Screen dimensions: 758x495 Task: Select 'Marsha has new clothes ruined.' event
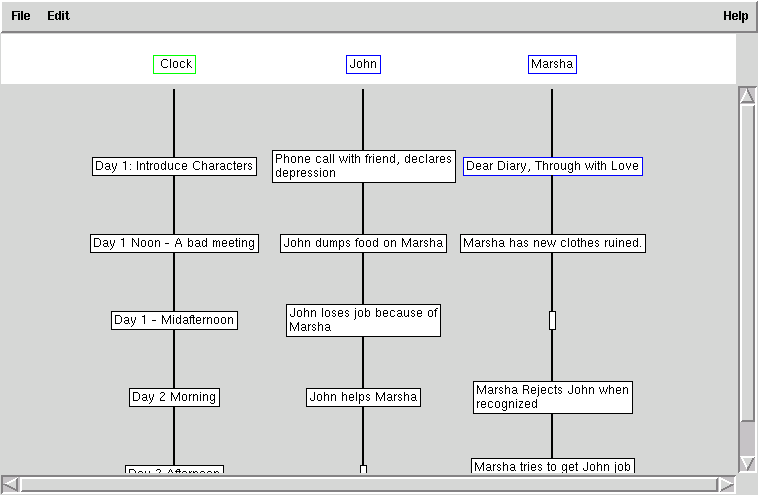click(x=552, y=243)
